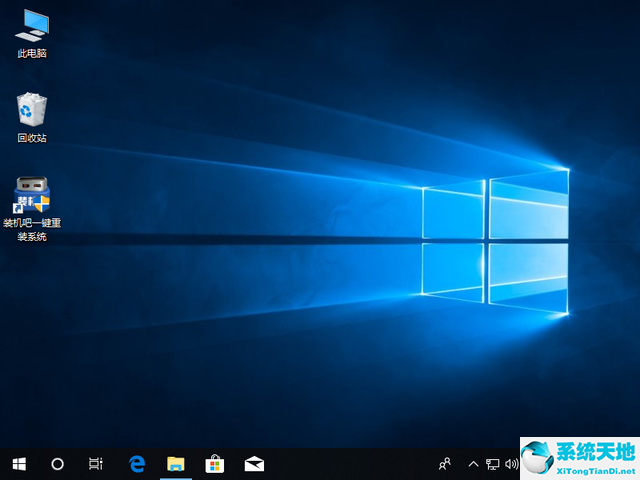Show hidden system tray icons
Viewport: 640px width, 480px height.
473,464
